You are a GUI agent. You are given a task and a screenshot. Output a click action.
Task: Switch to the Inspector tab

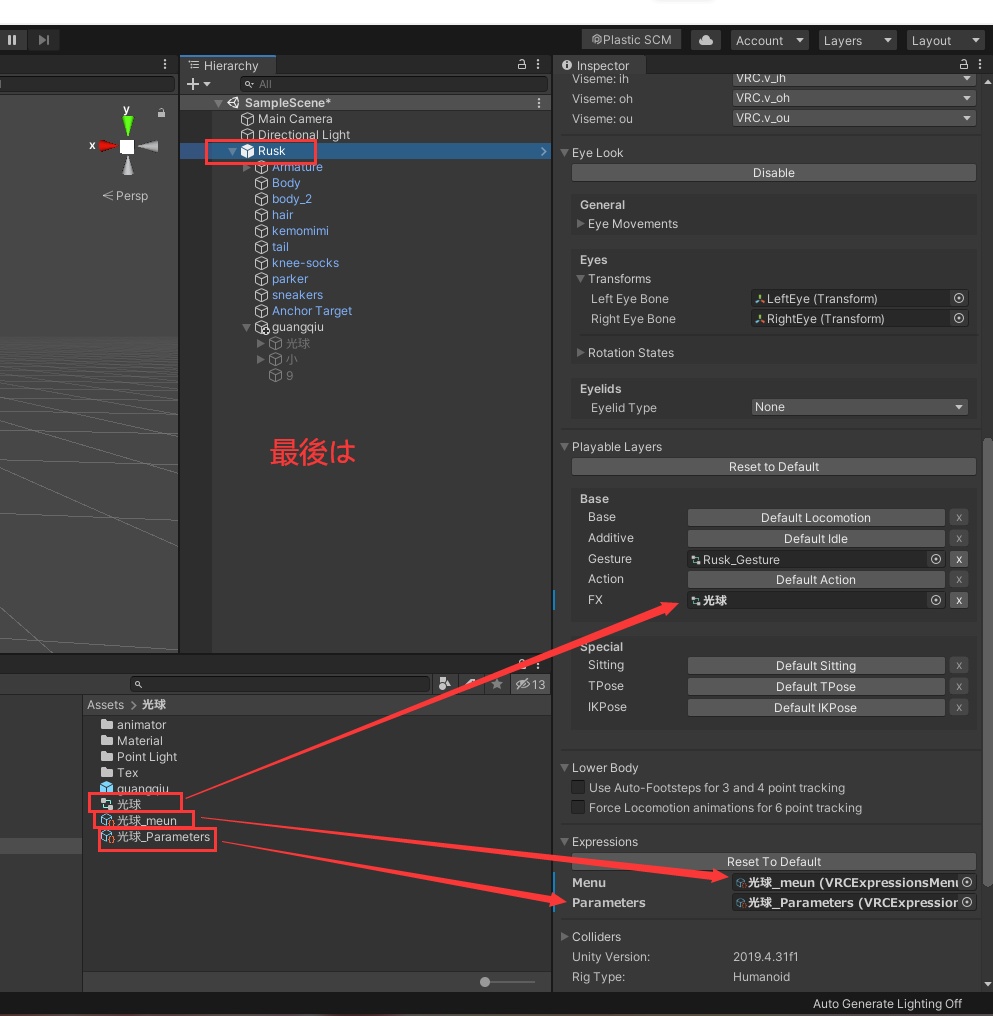(x=598, y=64)
